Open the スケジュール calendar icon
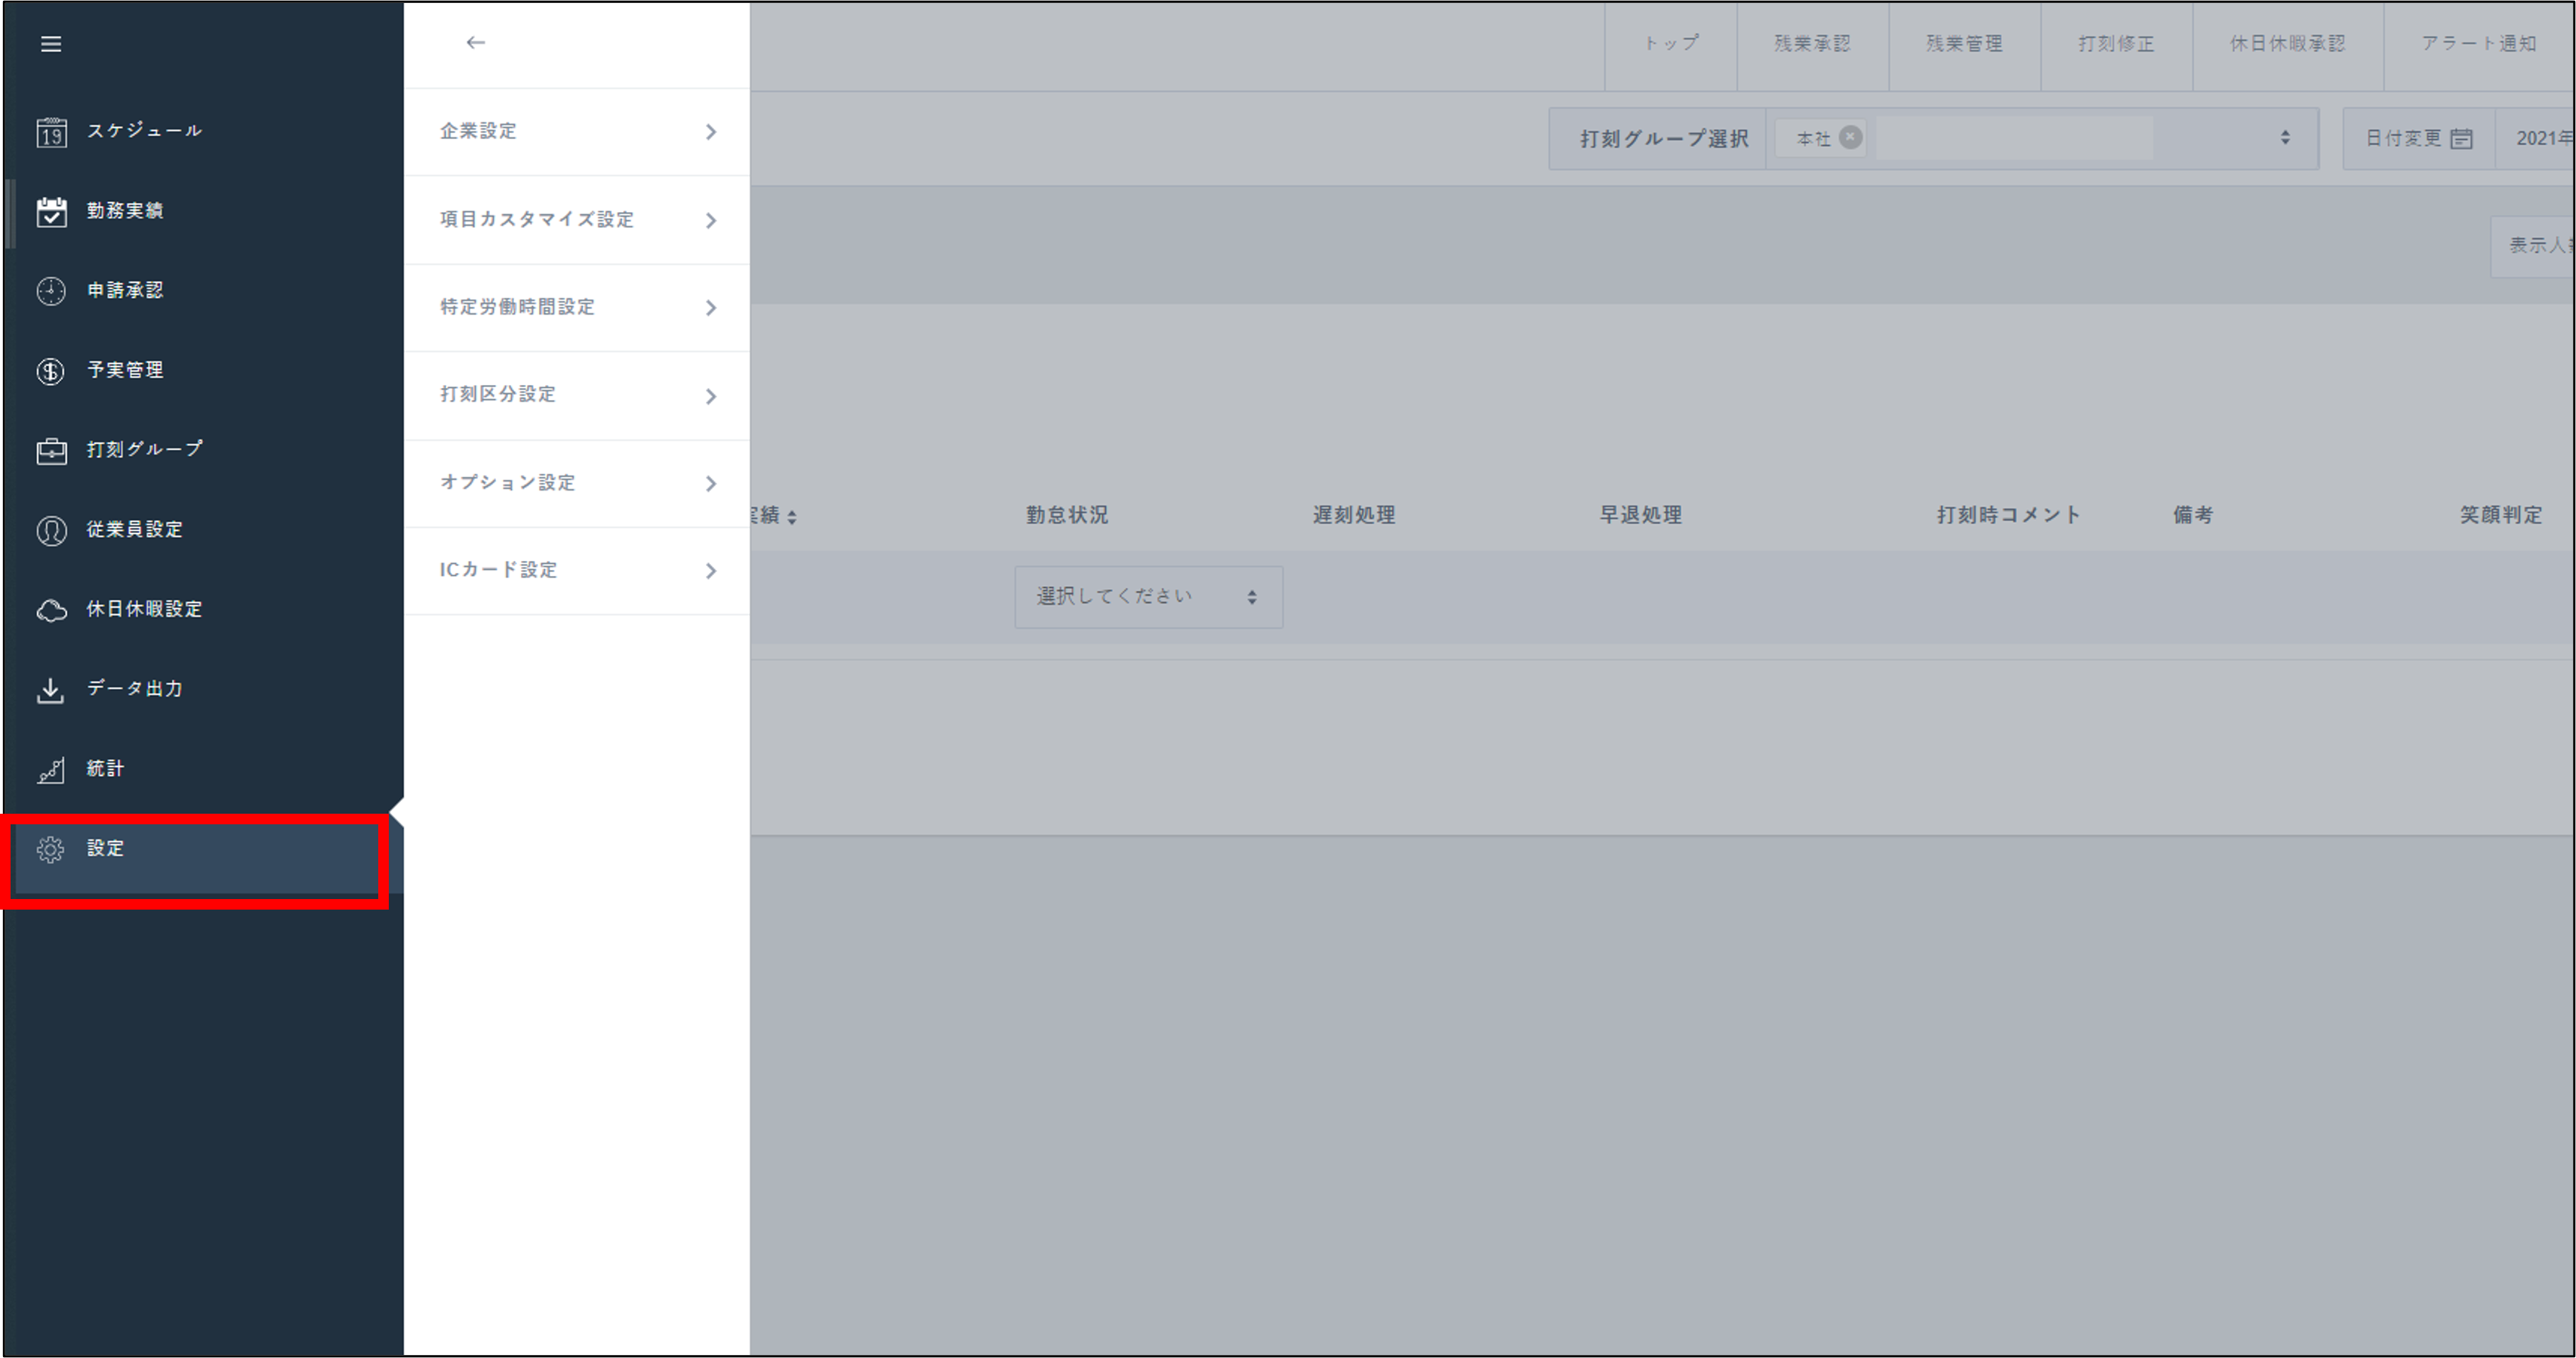The image size is (2576, 1358). click(x=51, y=132)
